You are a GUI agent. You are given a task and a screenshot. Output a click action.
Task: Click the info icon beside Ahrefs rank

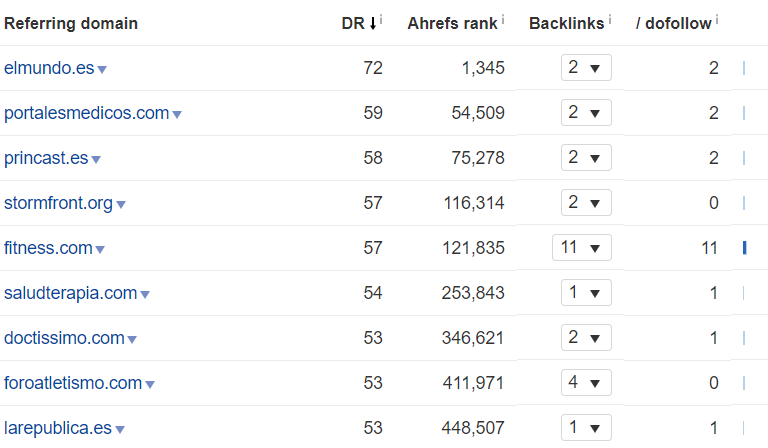503,19
